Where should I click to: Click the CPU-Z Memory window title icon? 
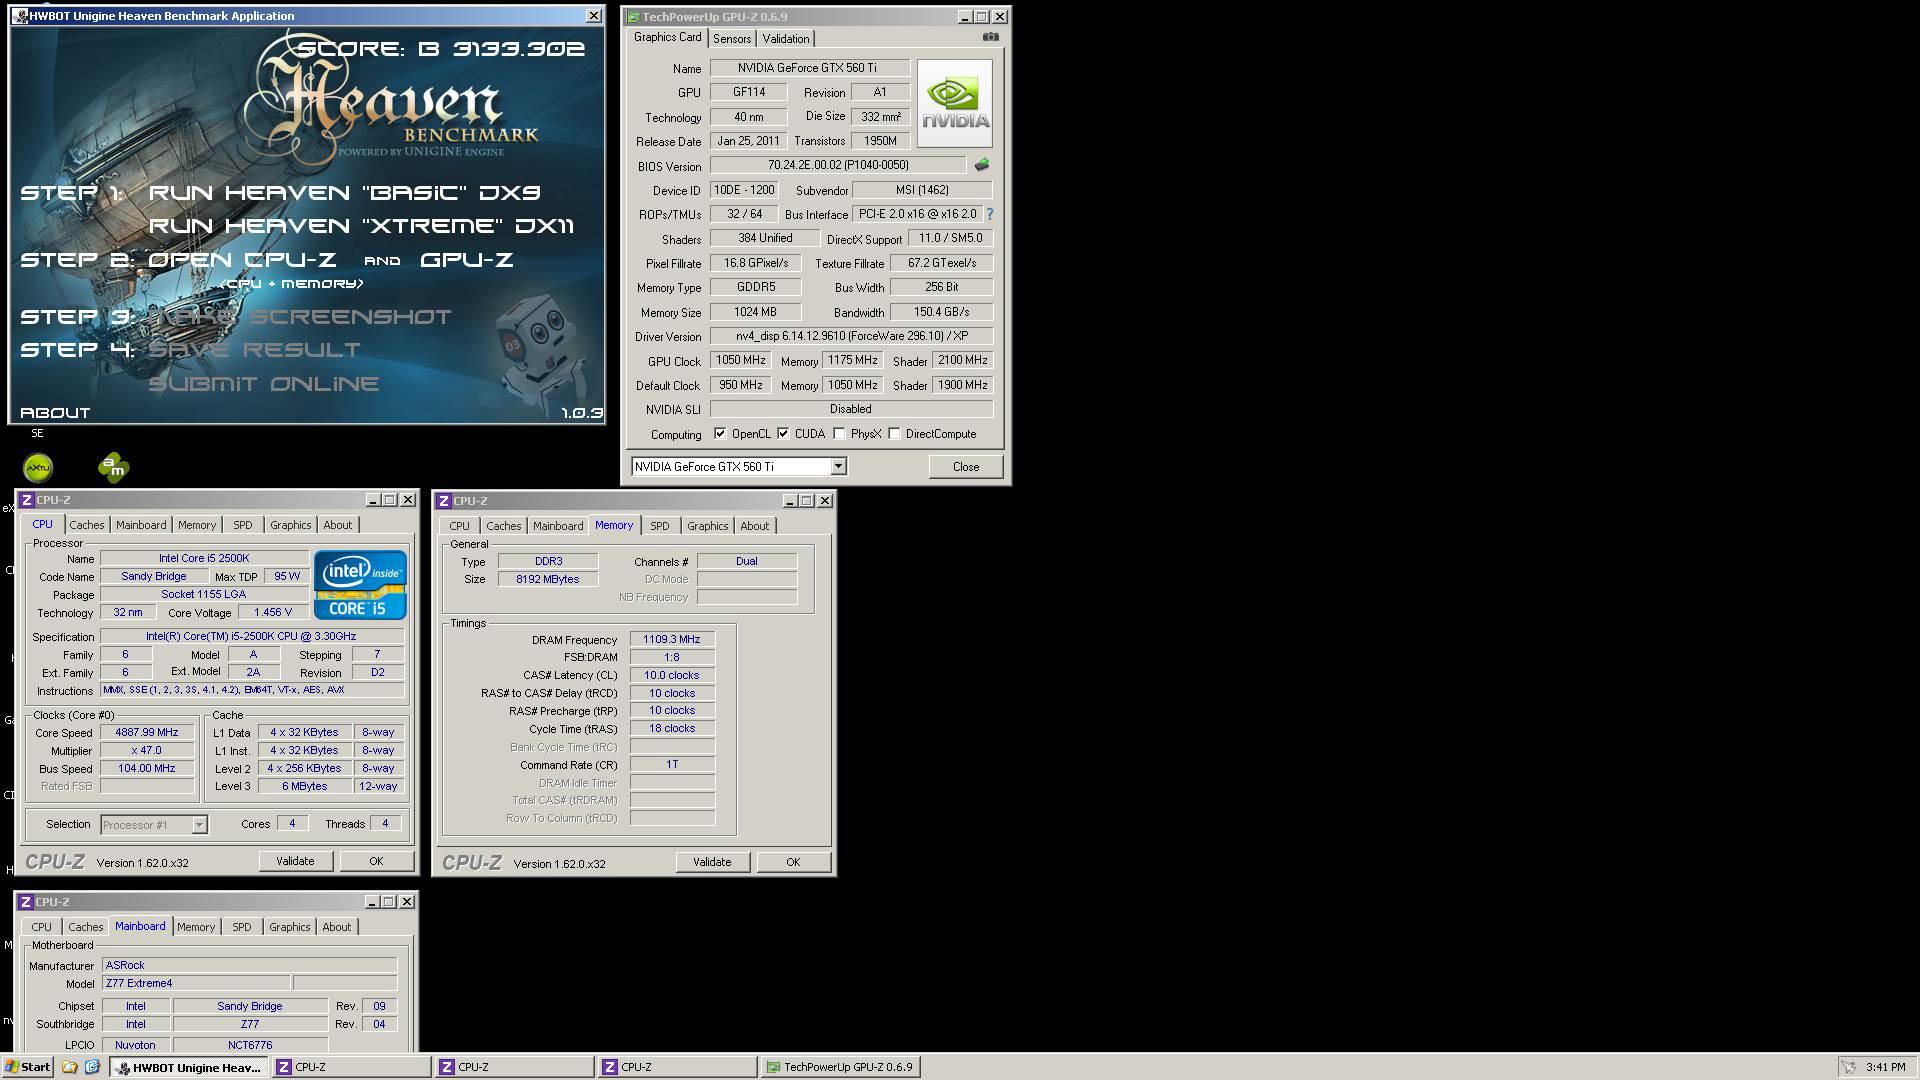click(x=444, y=501)
